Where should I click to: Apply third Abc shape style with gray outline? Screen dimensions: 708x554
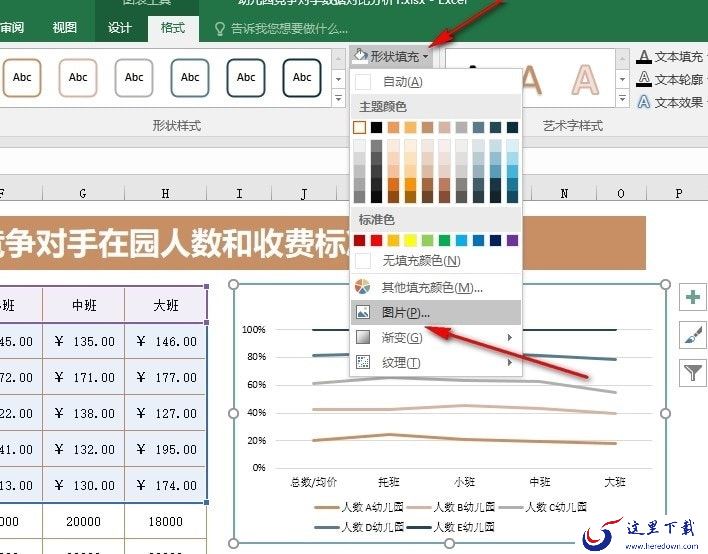click(x=134, y=78)
